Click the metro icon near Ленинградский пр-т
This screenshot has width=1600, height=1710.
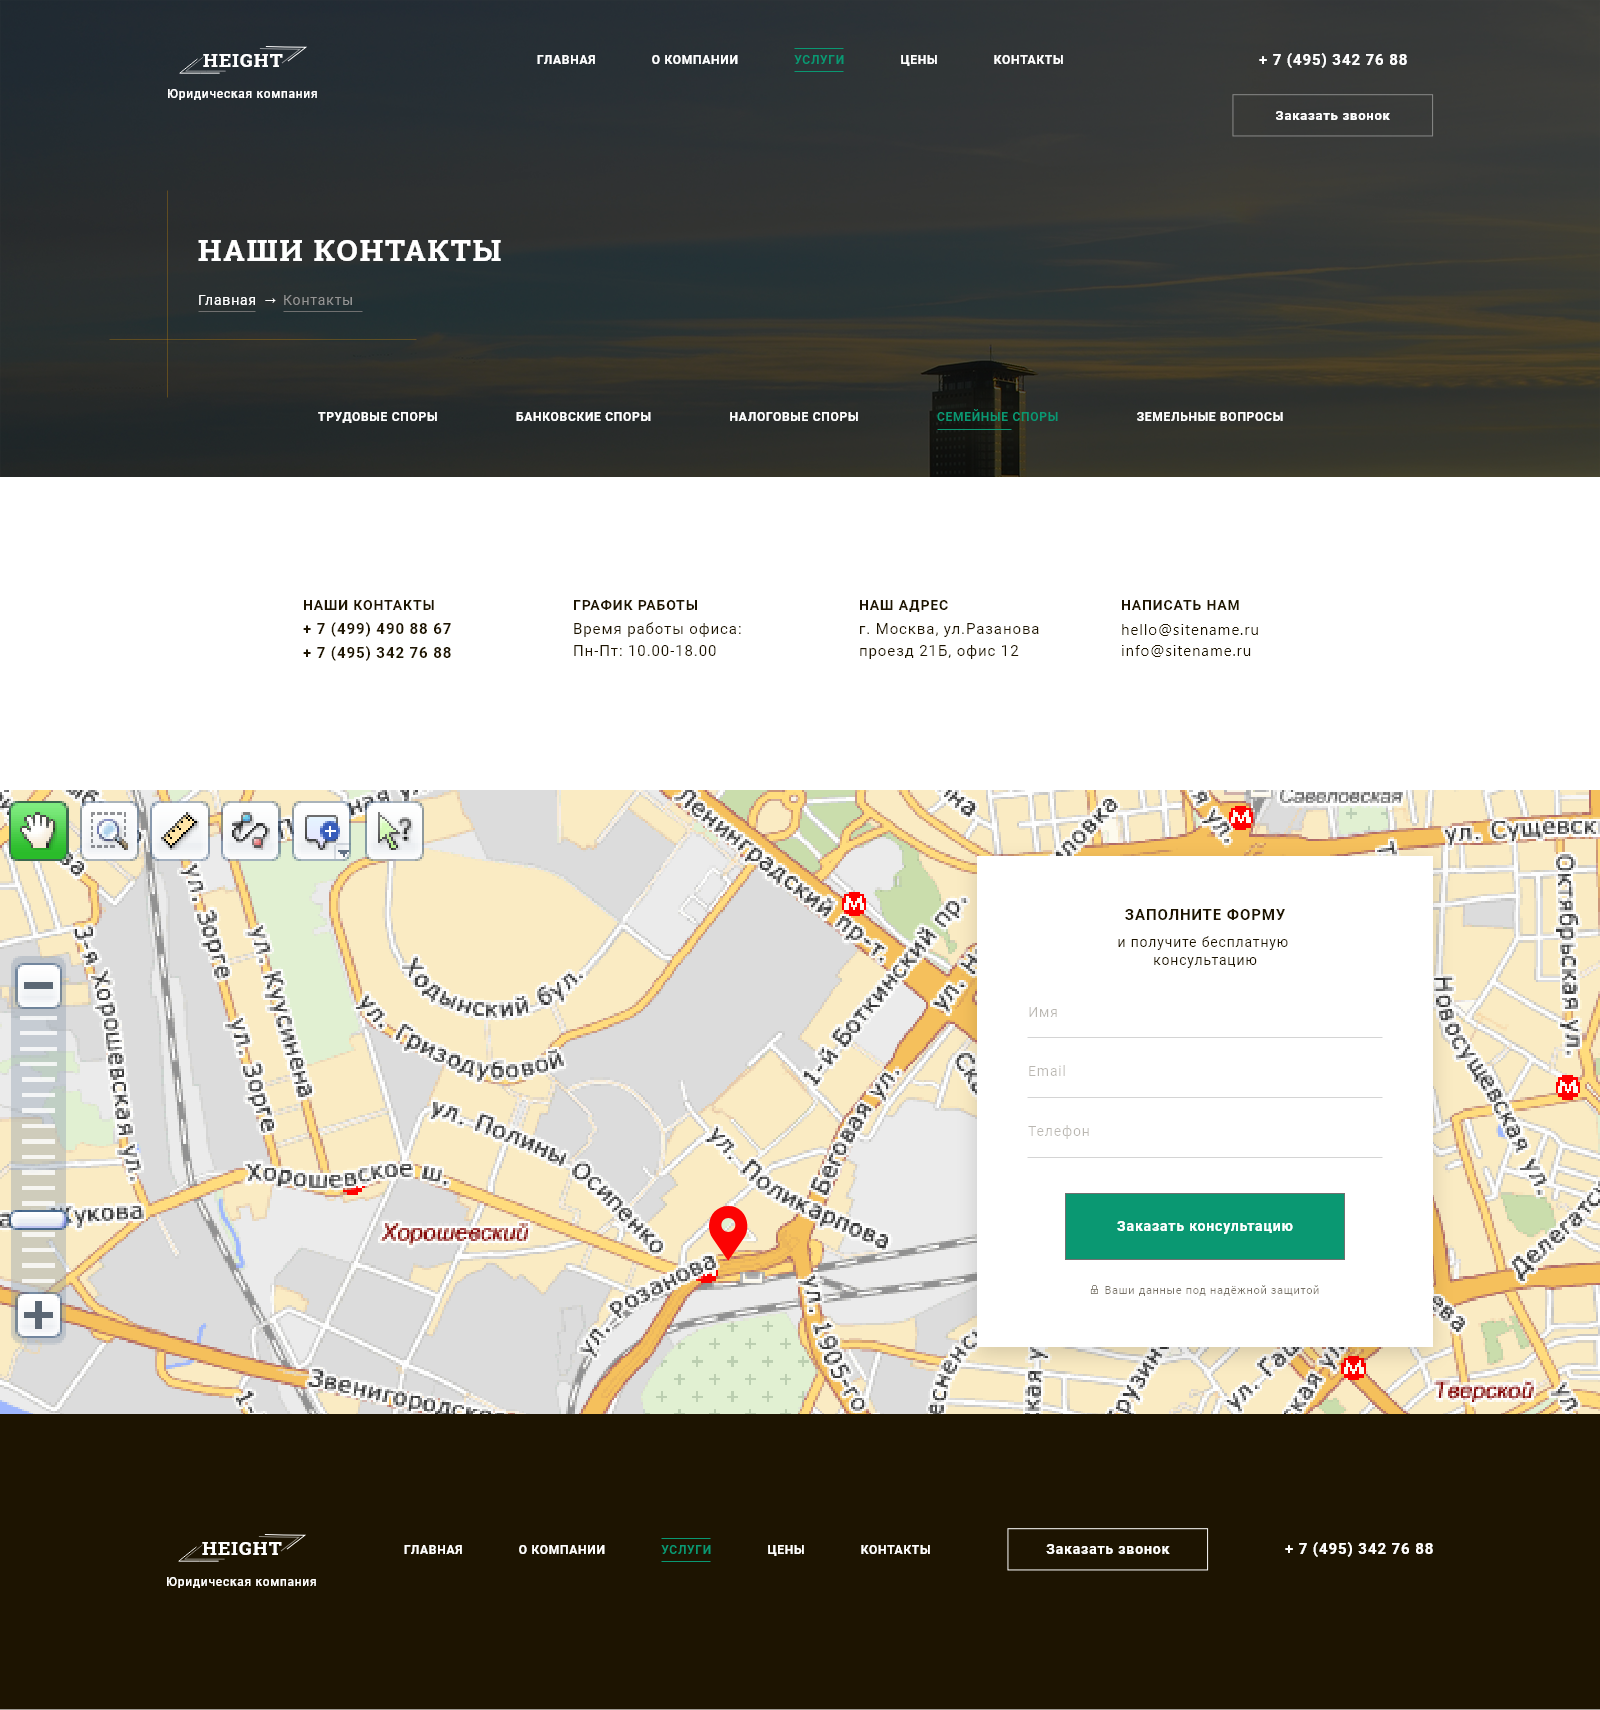pos(854,904)
